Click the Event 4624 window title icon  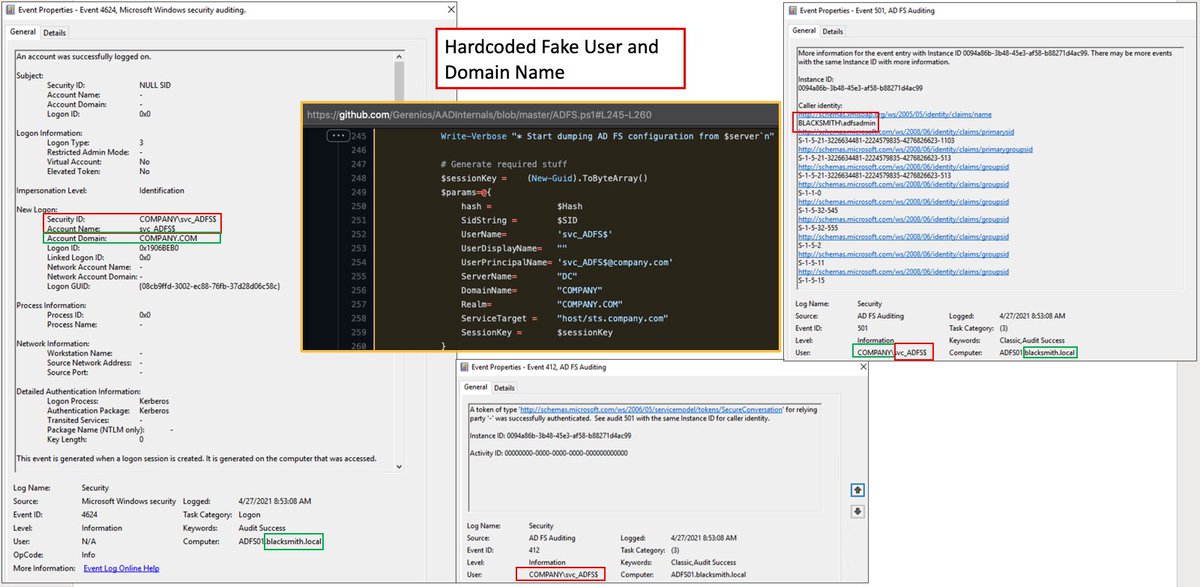point(12,10)
